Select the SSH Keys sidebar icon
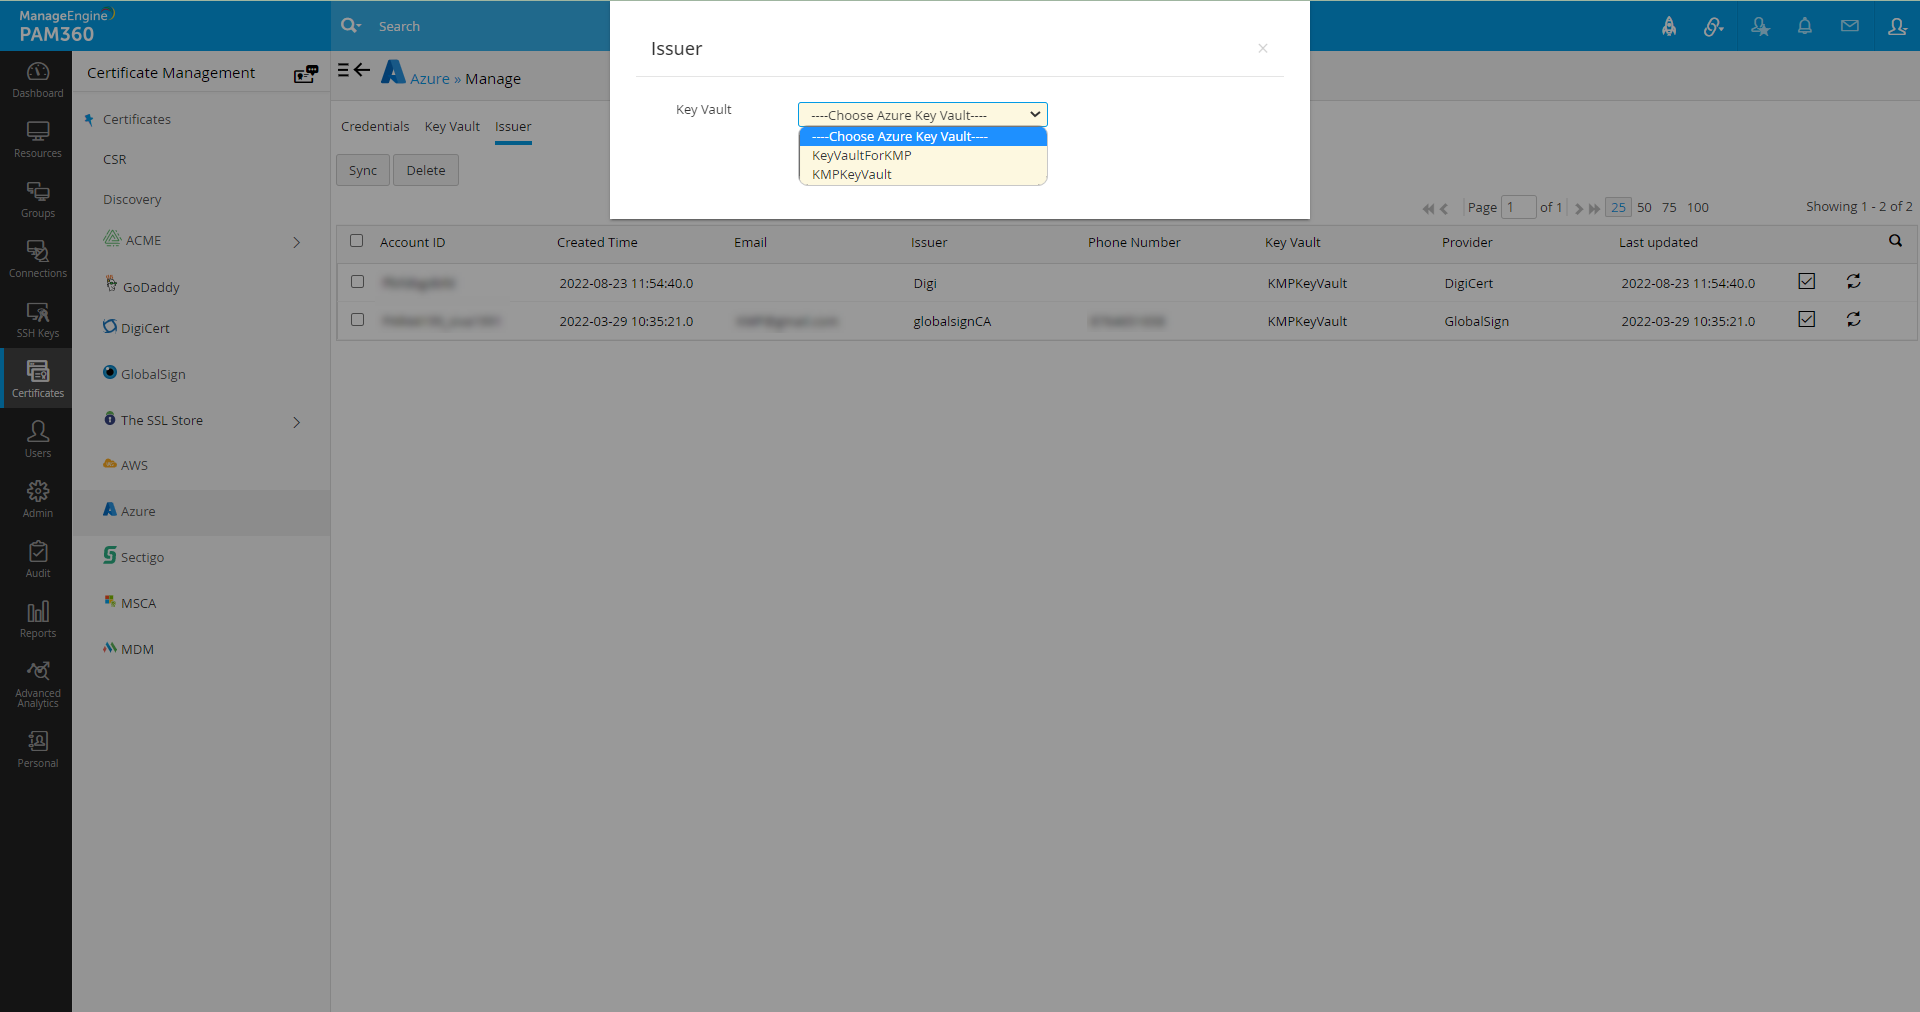Image resolution: width=1920 pixels, height=1012 pixels. 37,318
